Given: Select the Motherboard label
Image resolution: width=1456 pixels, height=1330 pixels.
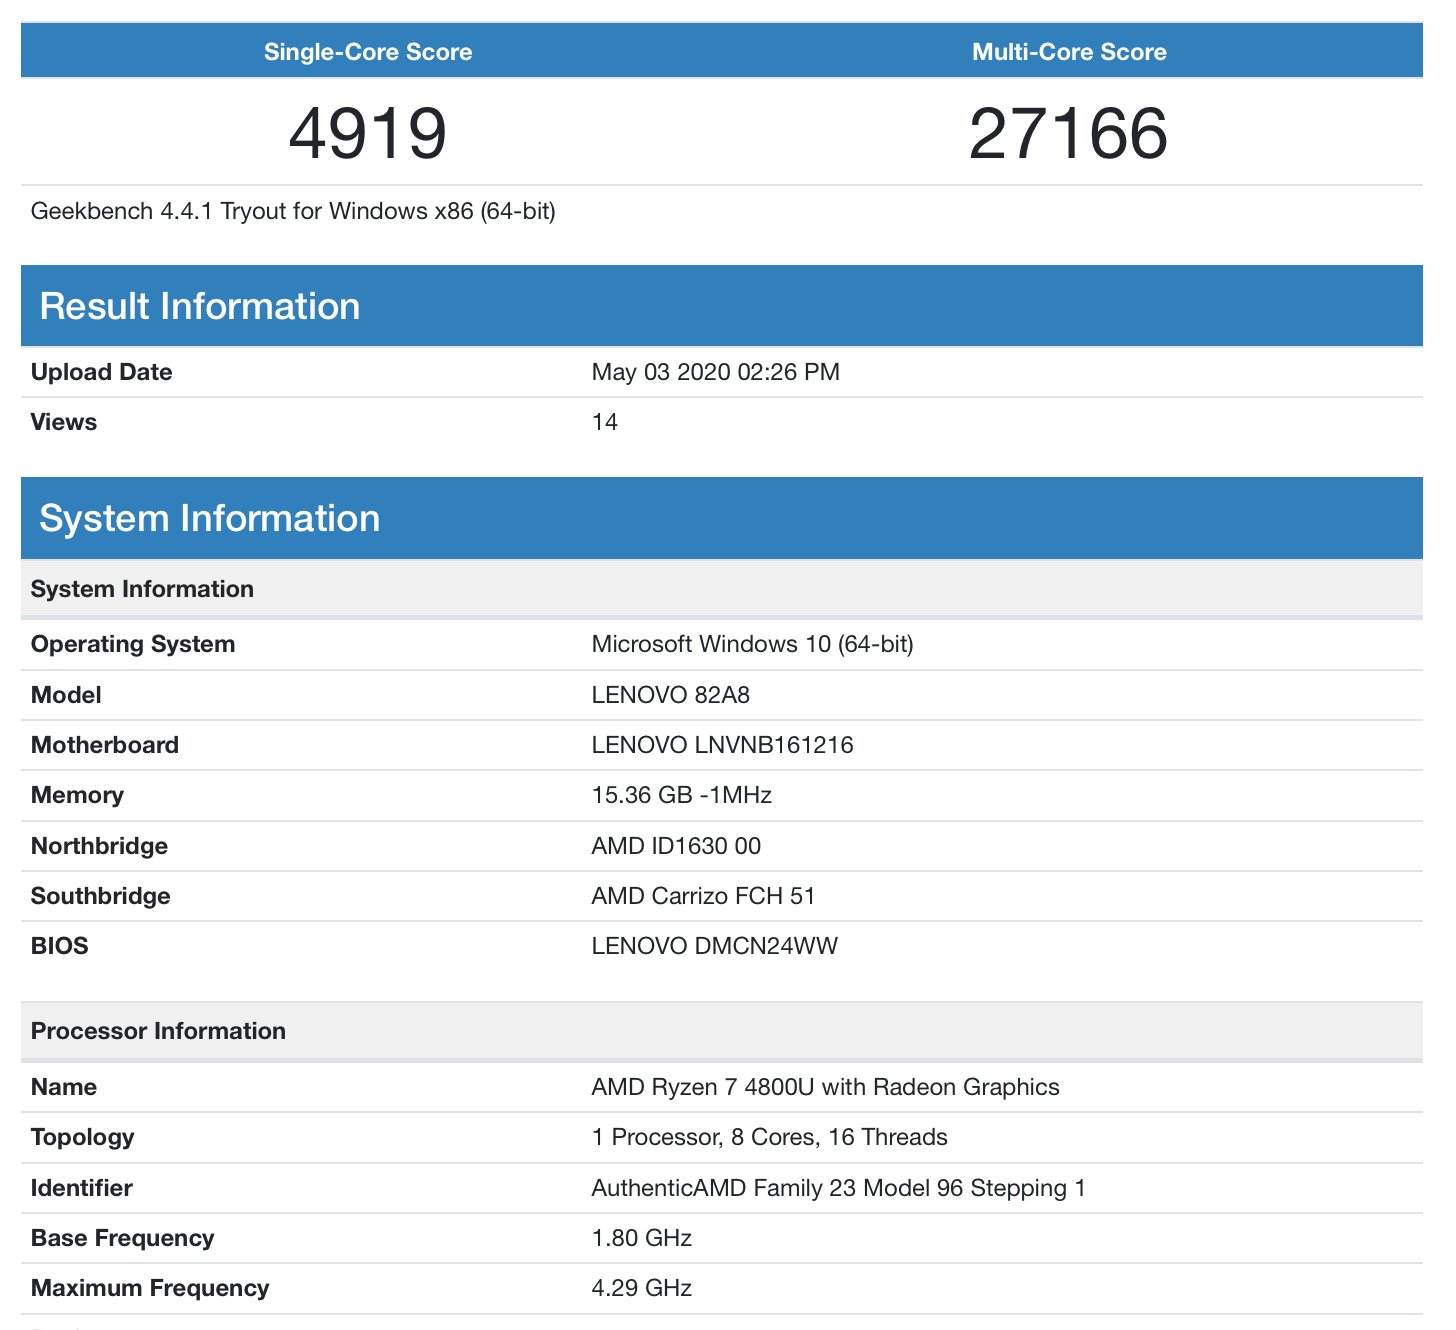Looking at the screenshot, I should pos(105,745).
